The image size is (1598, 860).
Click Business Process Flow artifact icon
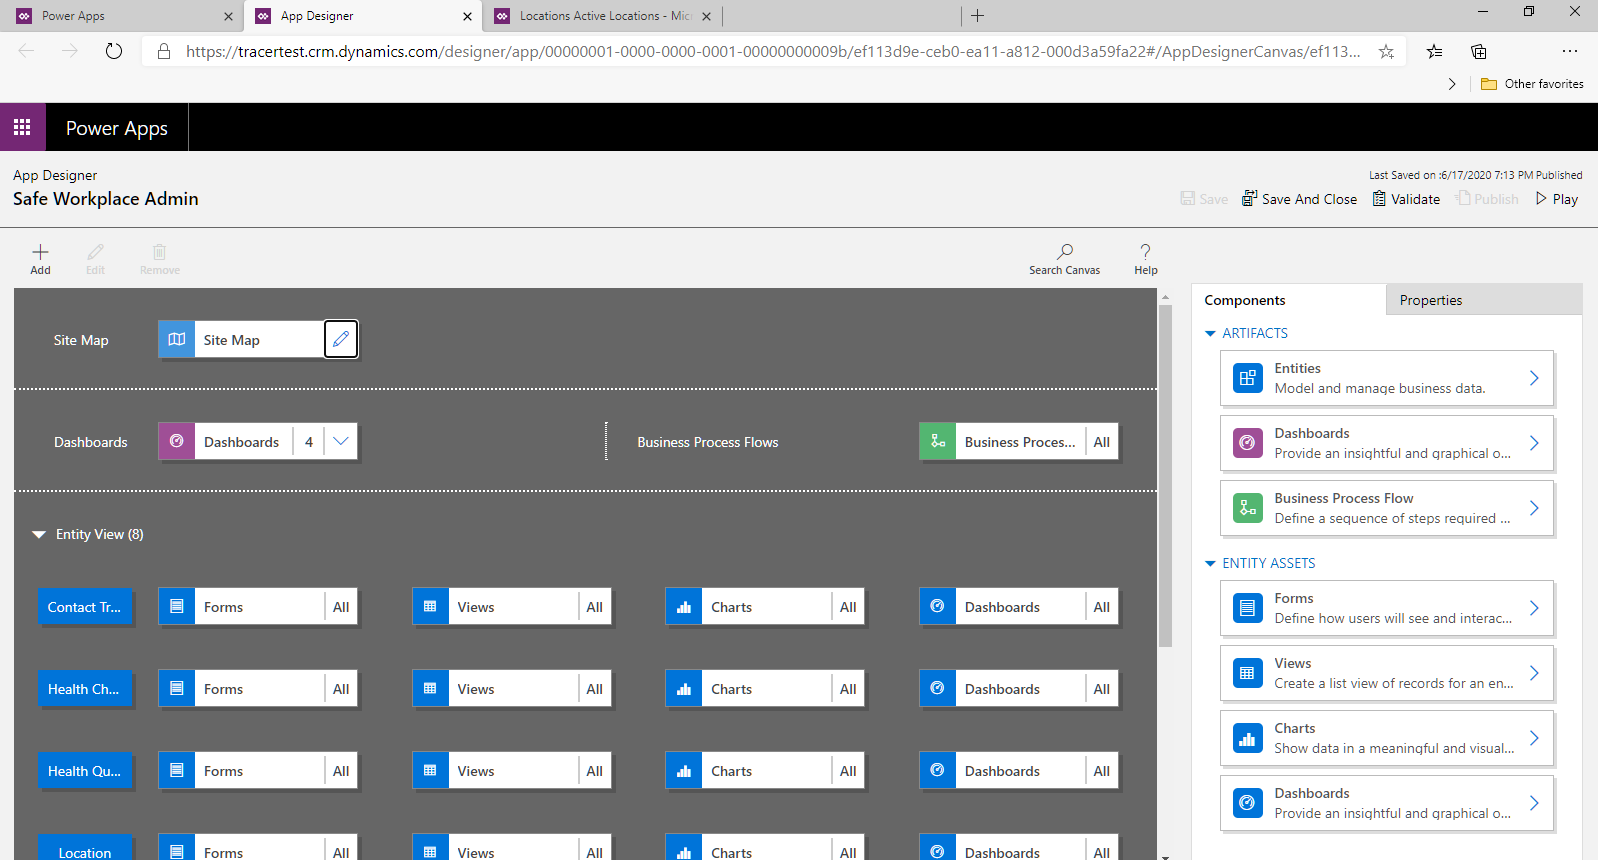(1248, 508)
